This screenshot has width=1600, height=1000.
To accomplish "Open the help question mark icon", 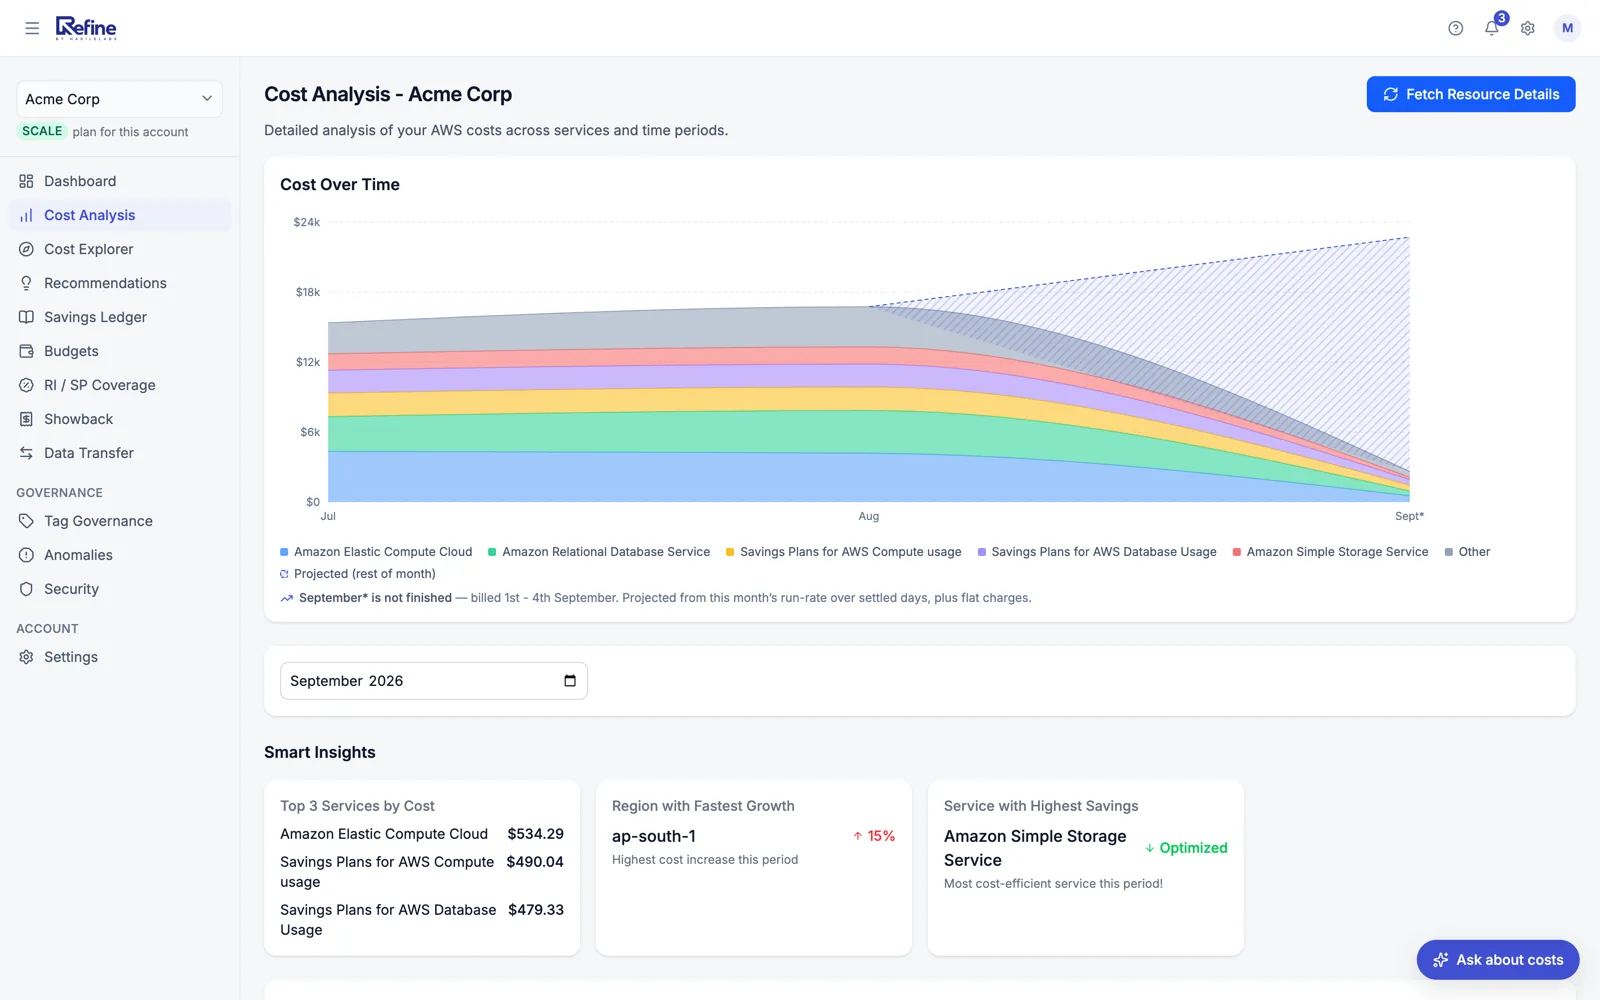I will [1456, 28].
